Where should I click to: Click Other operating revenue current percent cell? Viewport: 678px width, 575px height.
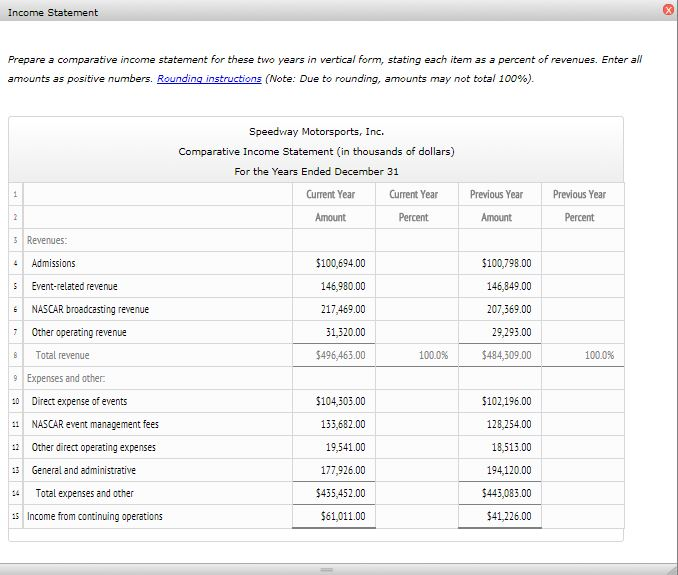[x=417, y=332]
